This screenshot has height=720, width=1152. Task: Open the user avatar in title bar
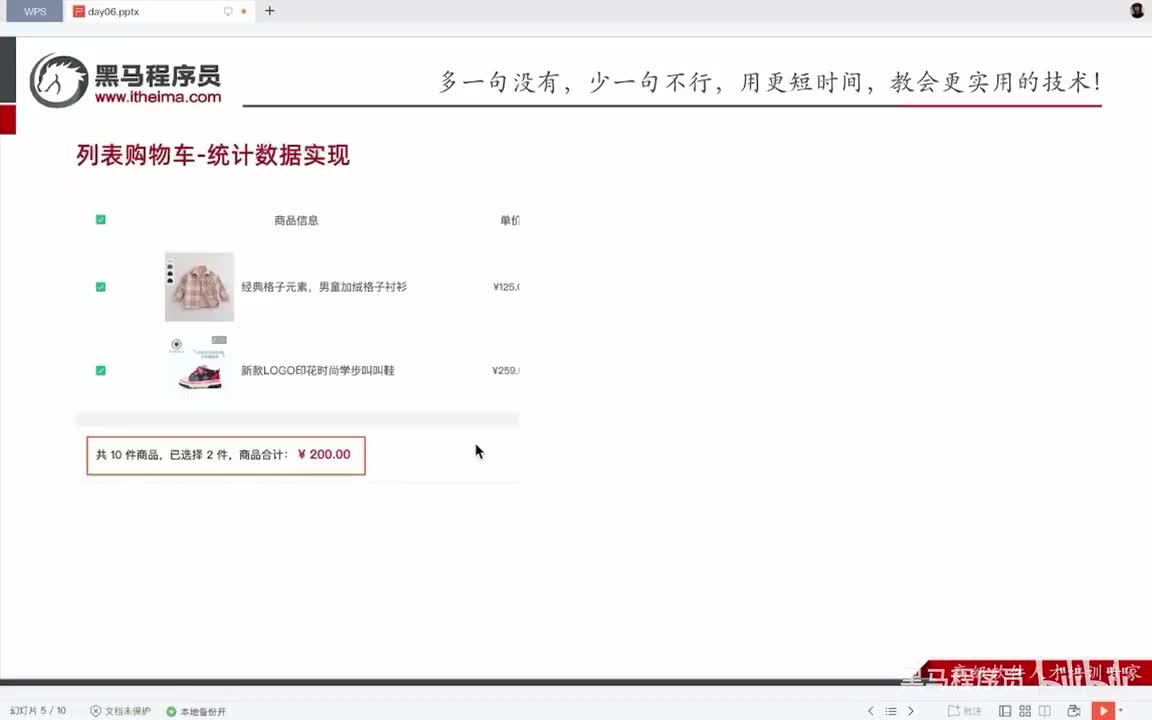pos(1137,11)
